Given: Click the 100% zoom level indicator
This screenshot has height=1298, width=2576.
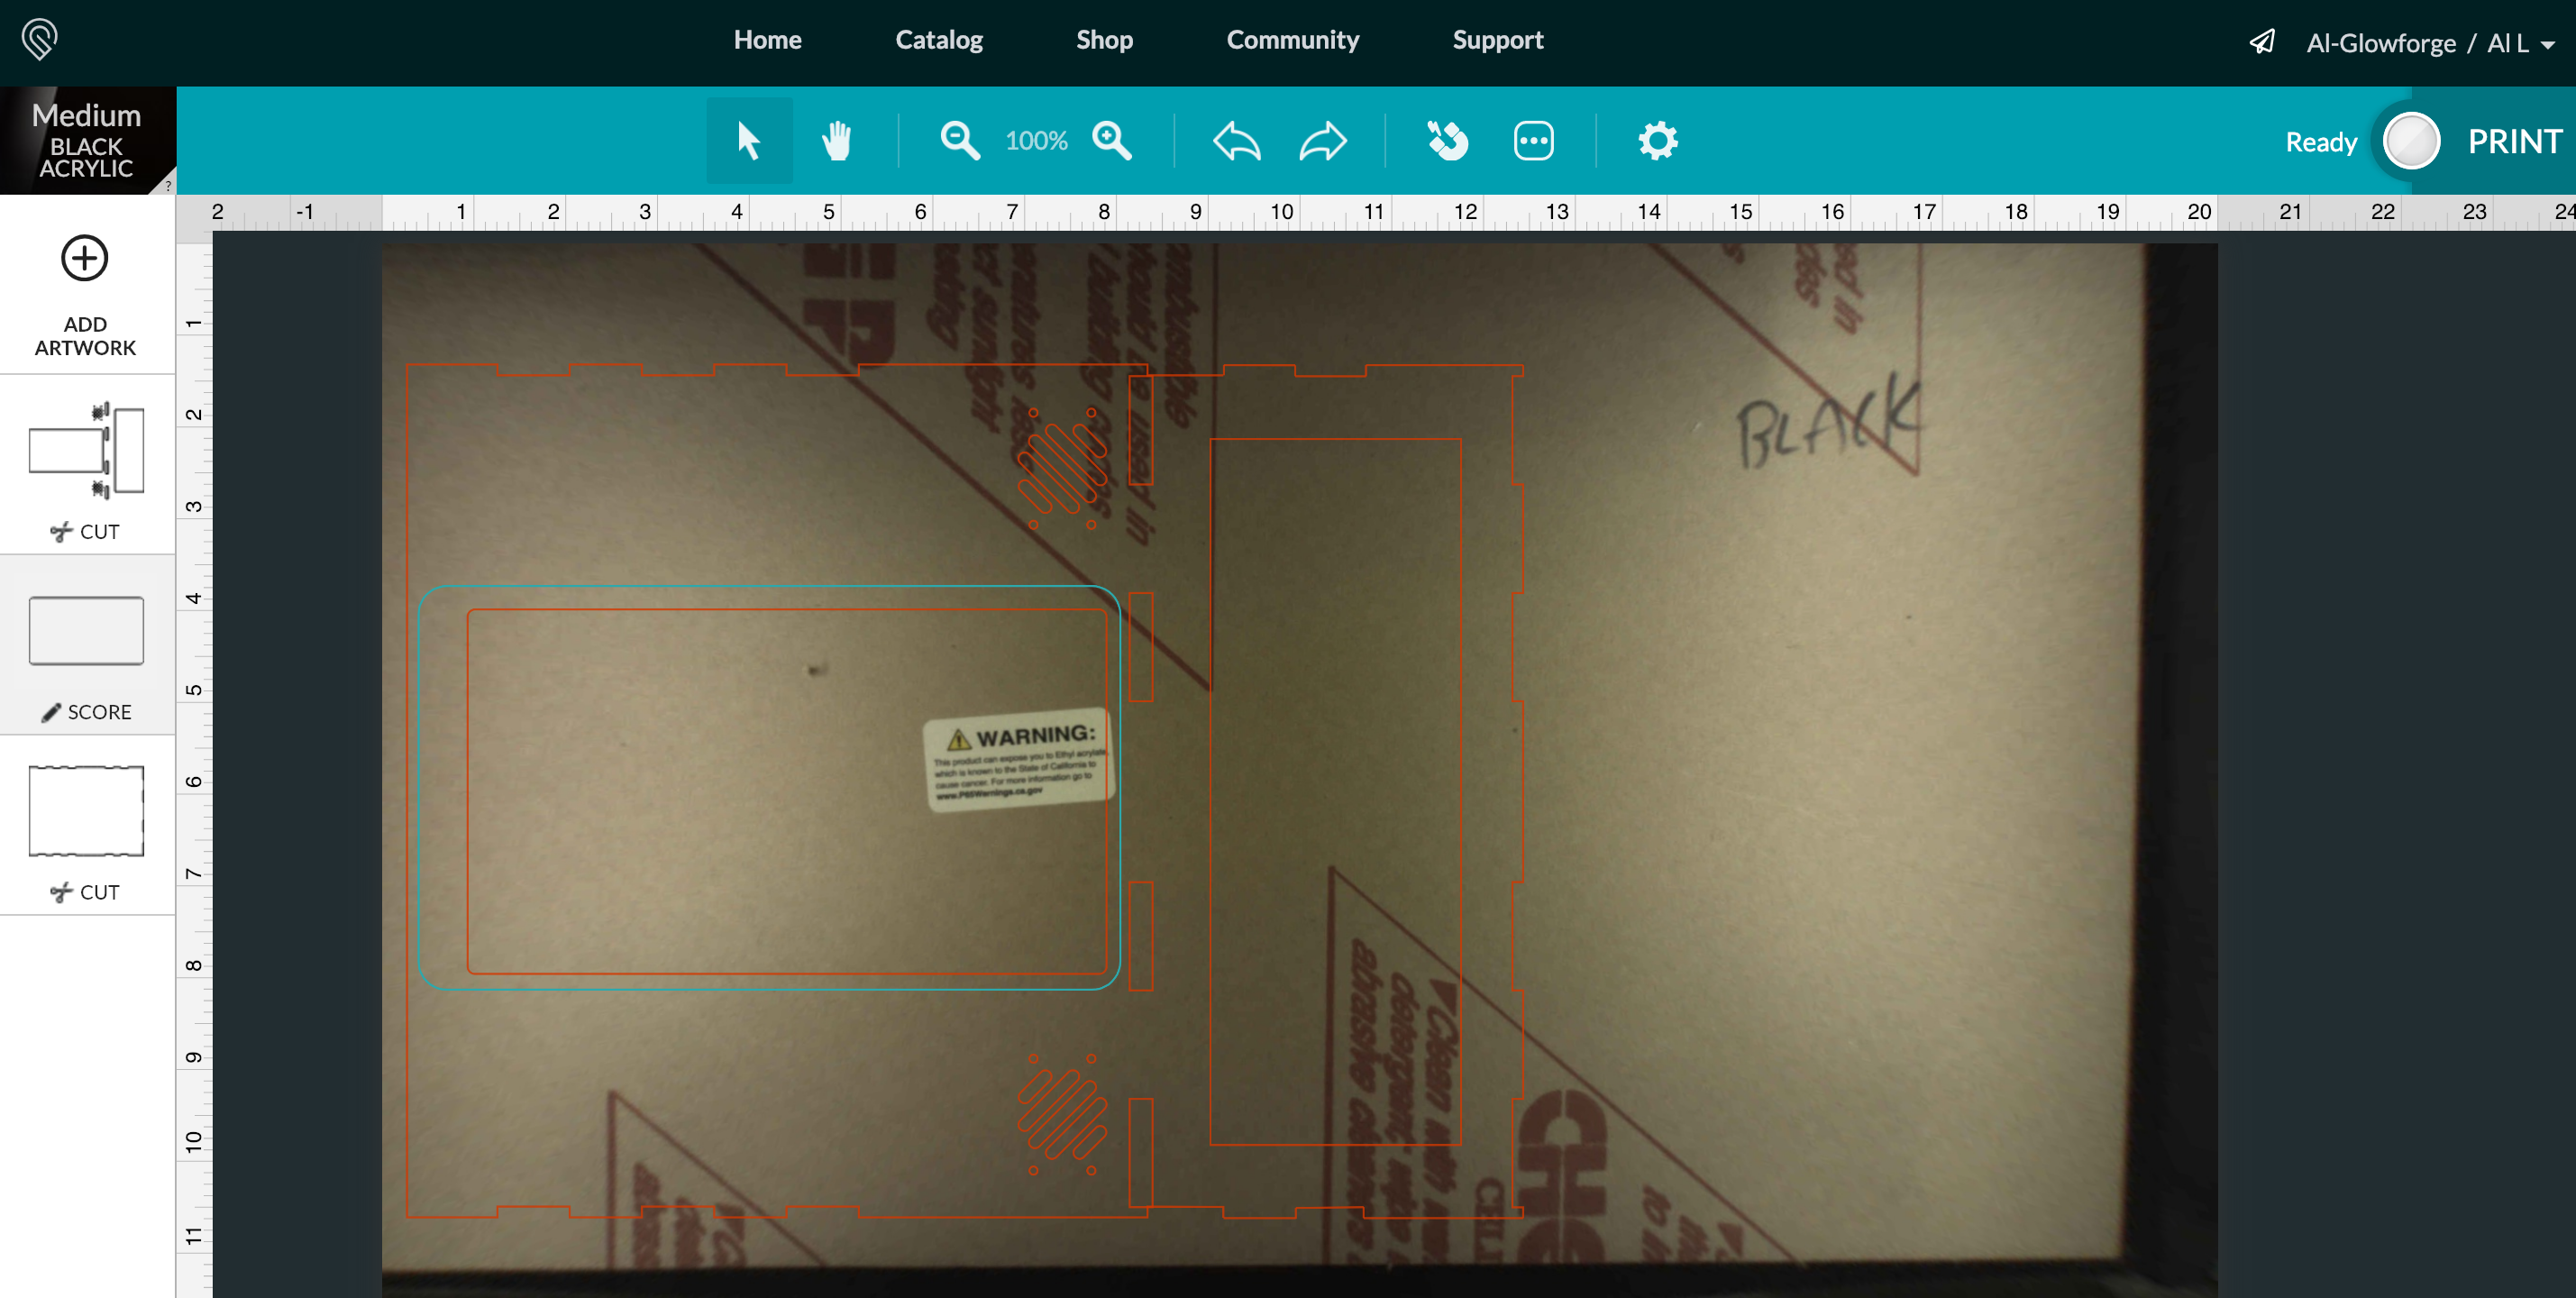Looking at the screenshot, I should click(x=1036, y=140).
